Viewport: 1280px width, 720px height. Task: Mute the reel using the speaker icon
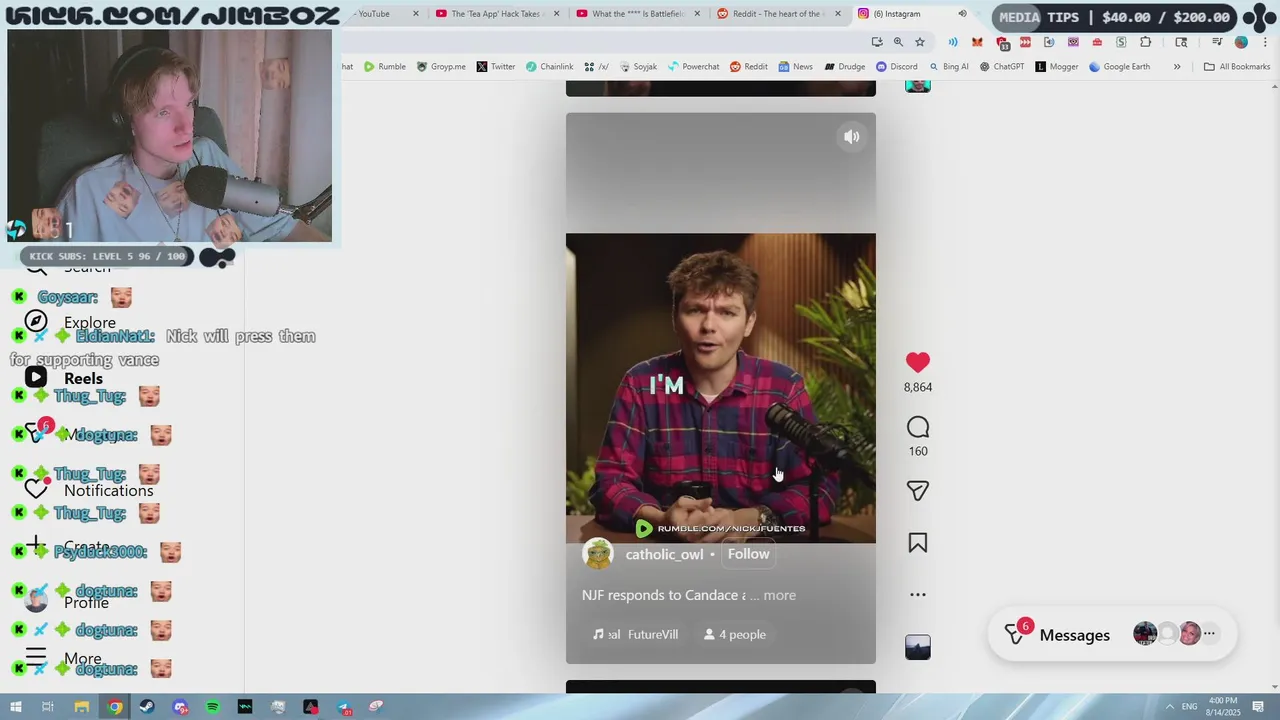coord(851,137)
